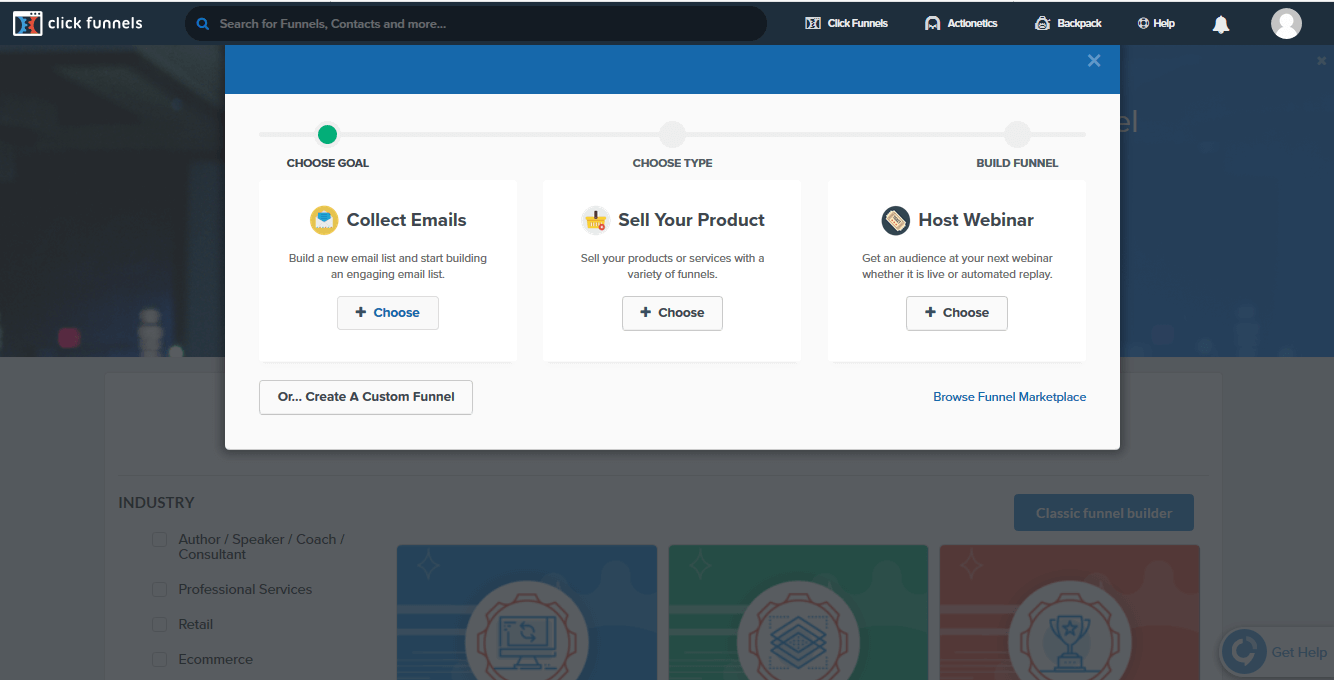
Task: Check Professional Services industry
Action: 160,590
